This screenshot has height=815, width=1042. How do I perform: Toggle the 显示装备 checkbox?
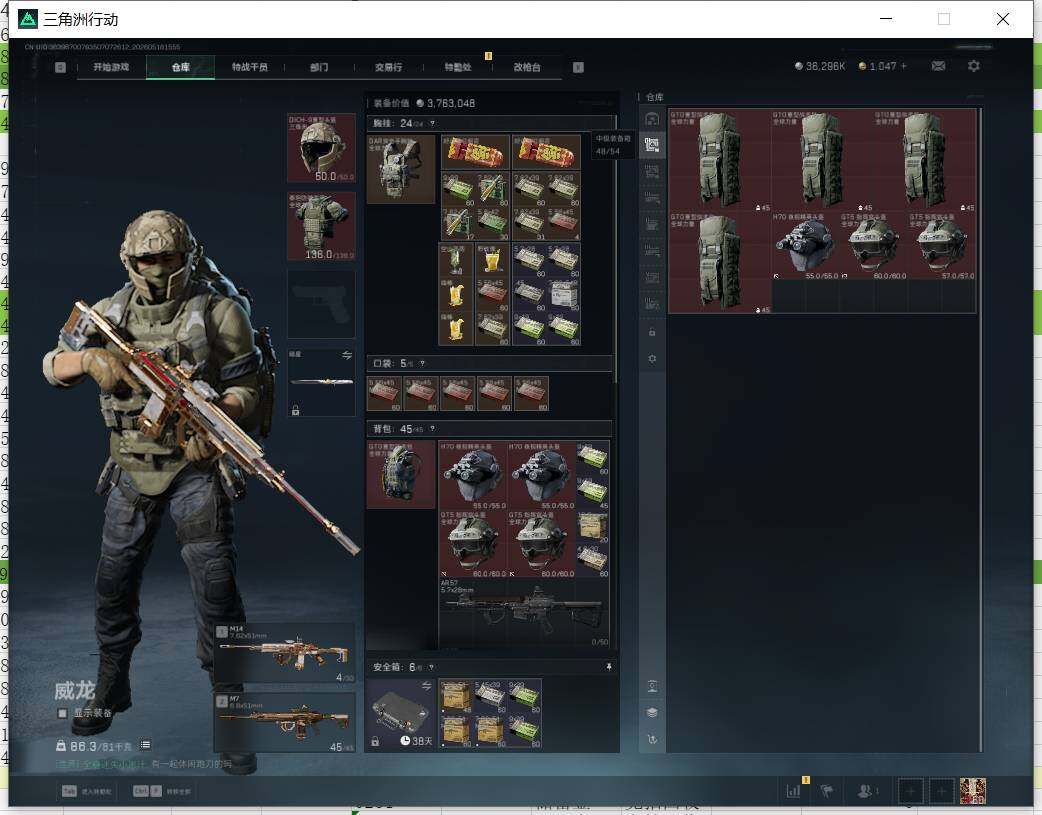(62, 713)
